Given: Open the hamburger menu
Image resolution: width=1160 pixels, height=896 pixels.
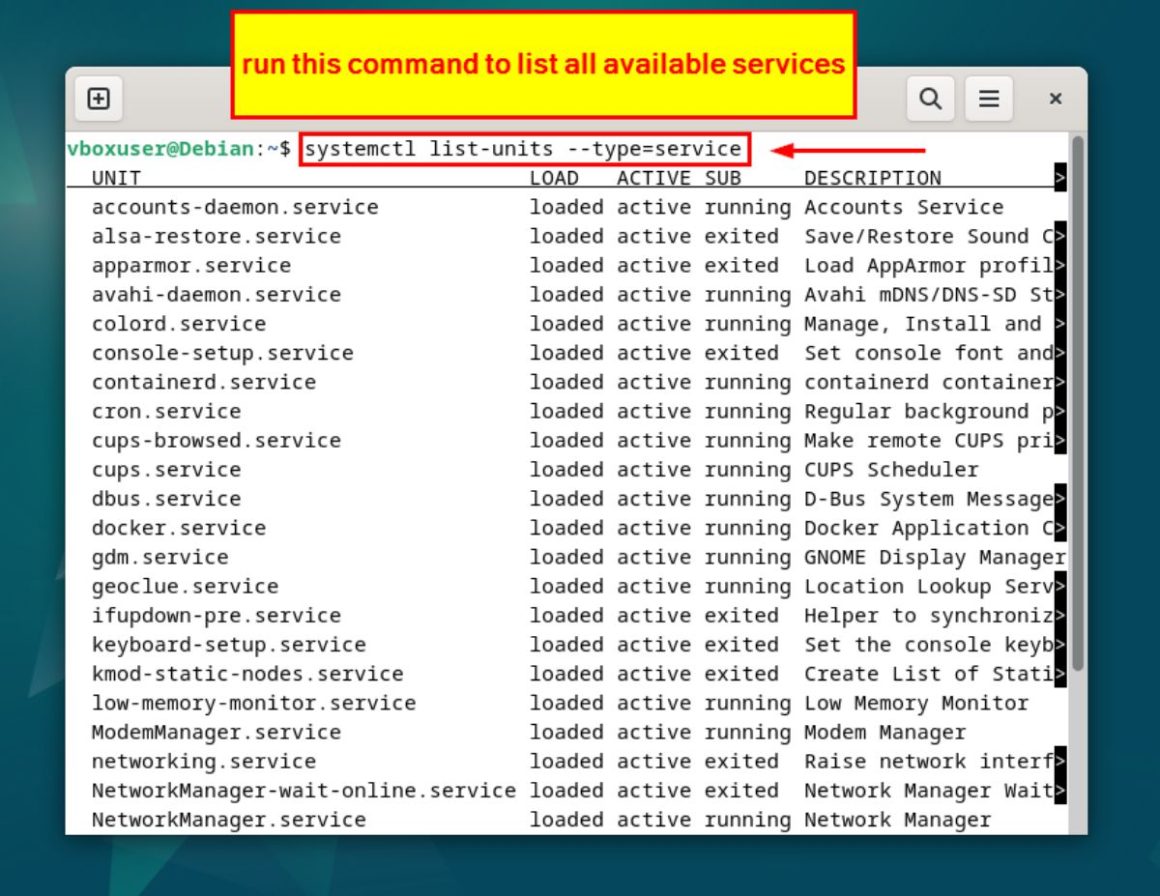Looking at the screenshot, I should (988, 98).
